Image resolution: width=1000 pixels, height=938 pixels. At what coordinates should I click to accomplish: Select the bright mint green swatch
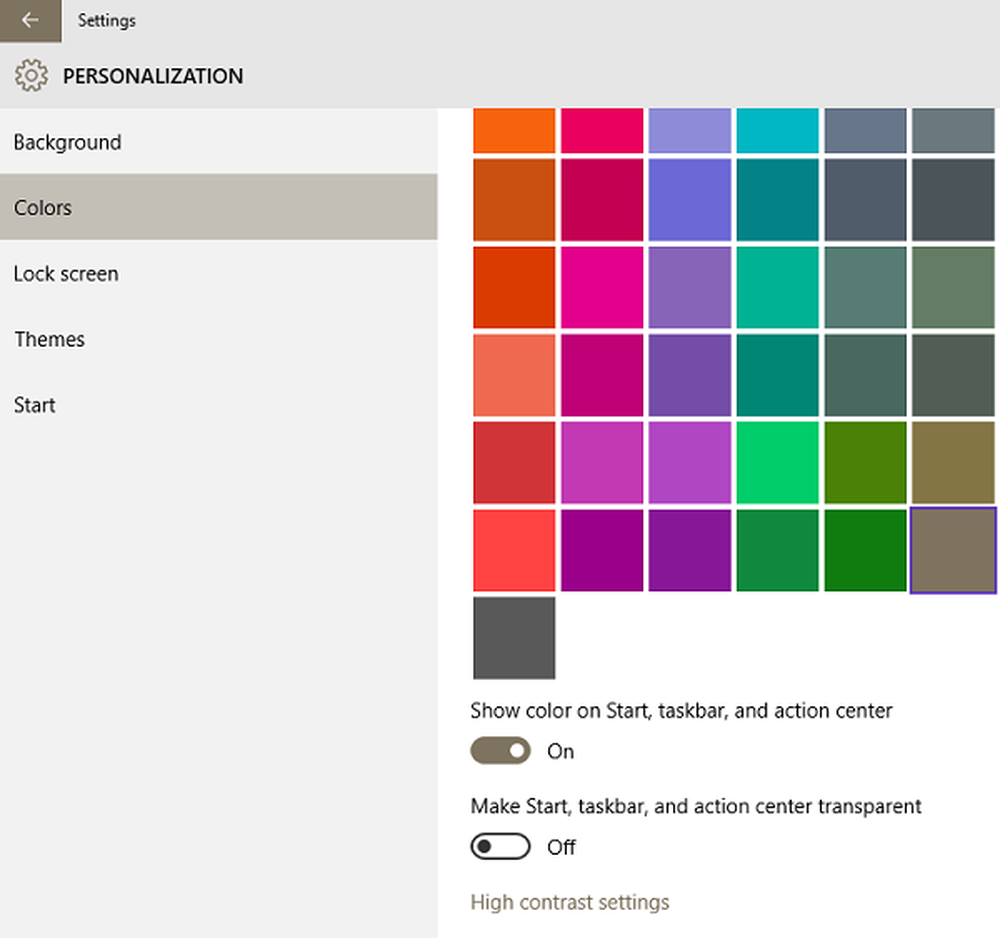tap(777, 462)
